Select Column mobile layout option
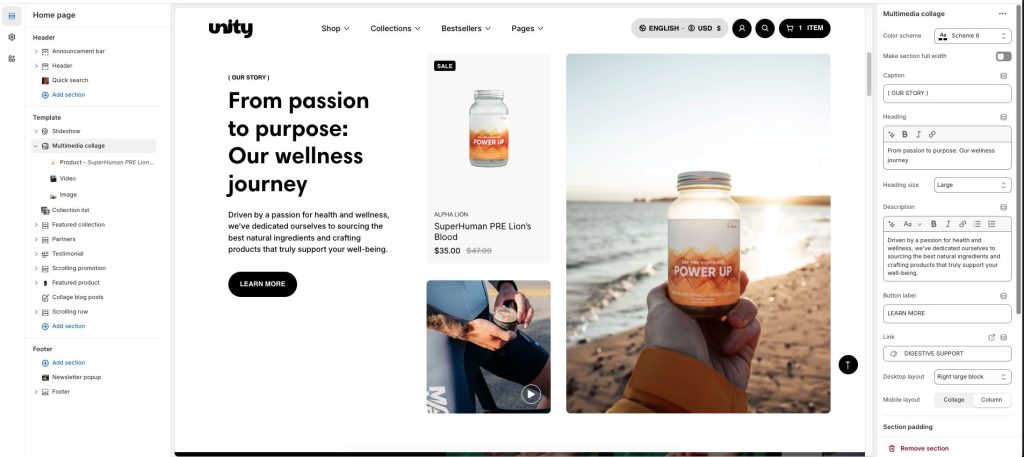 tap(991, 400)
